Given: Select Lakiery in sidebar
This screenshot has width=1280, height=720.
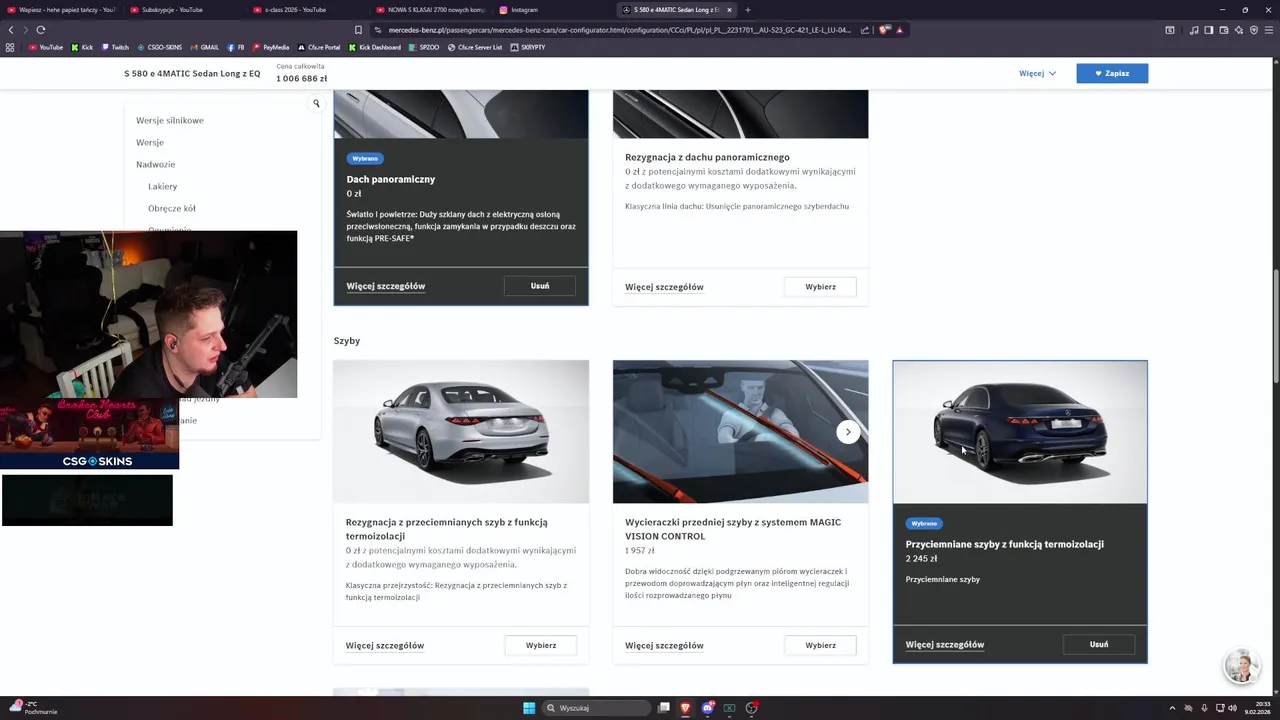Looking at the screenshot, I should tap(163, 186).
